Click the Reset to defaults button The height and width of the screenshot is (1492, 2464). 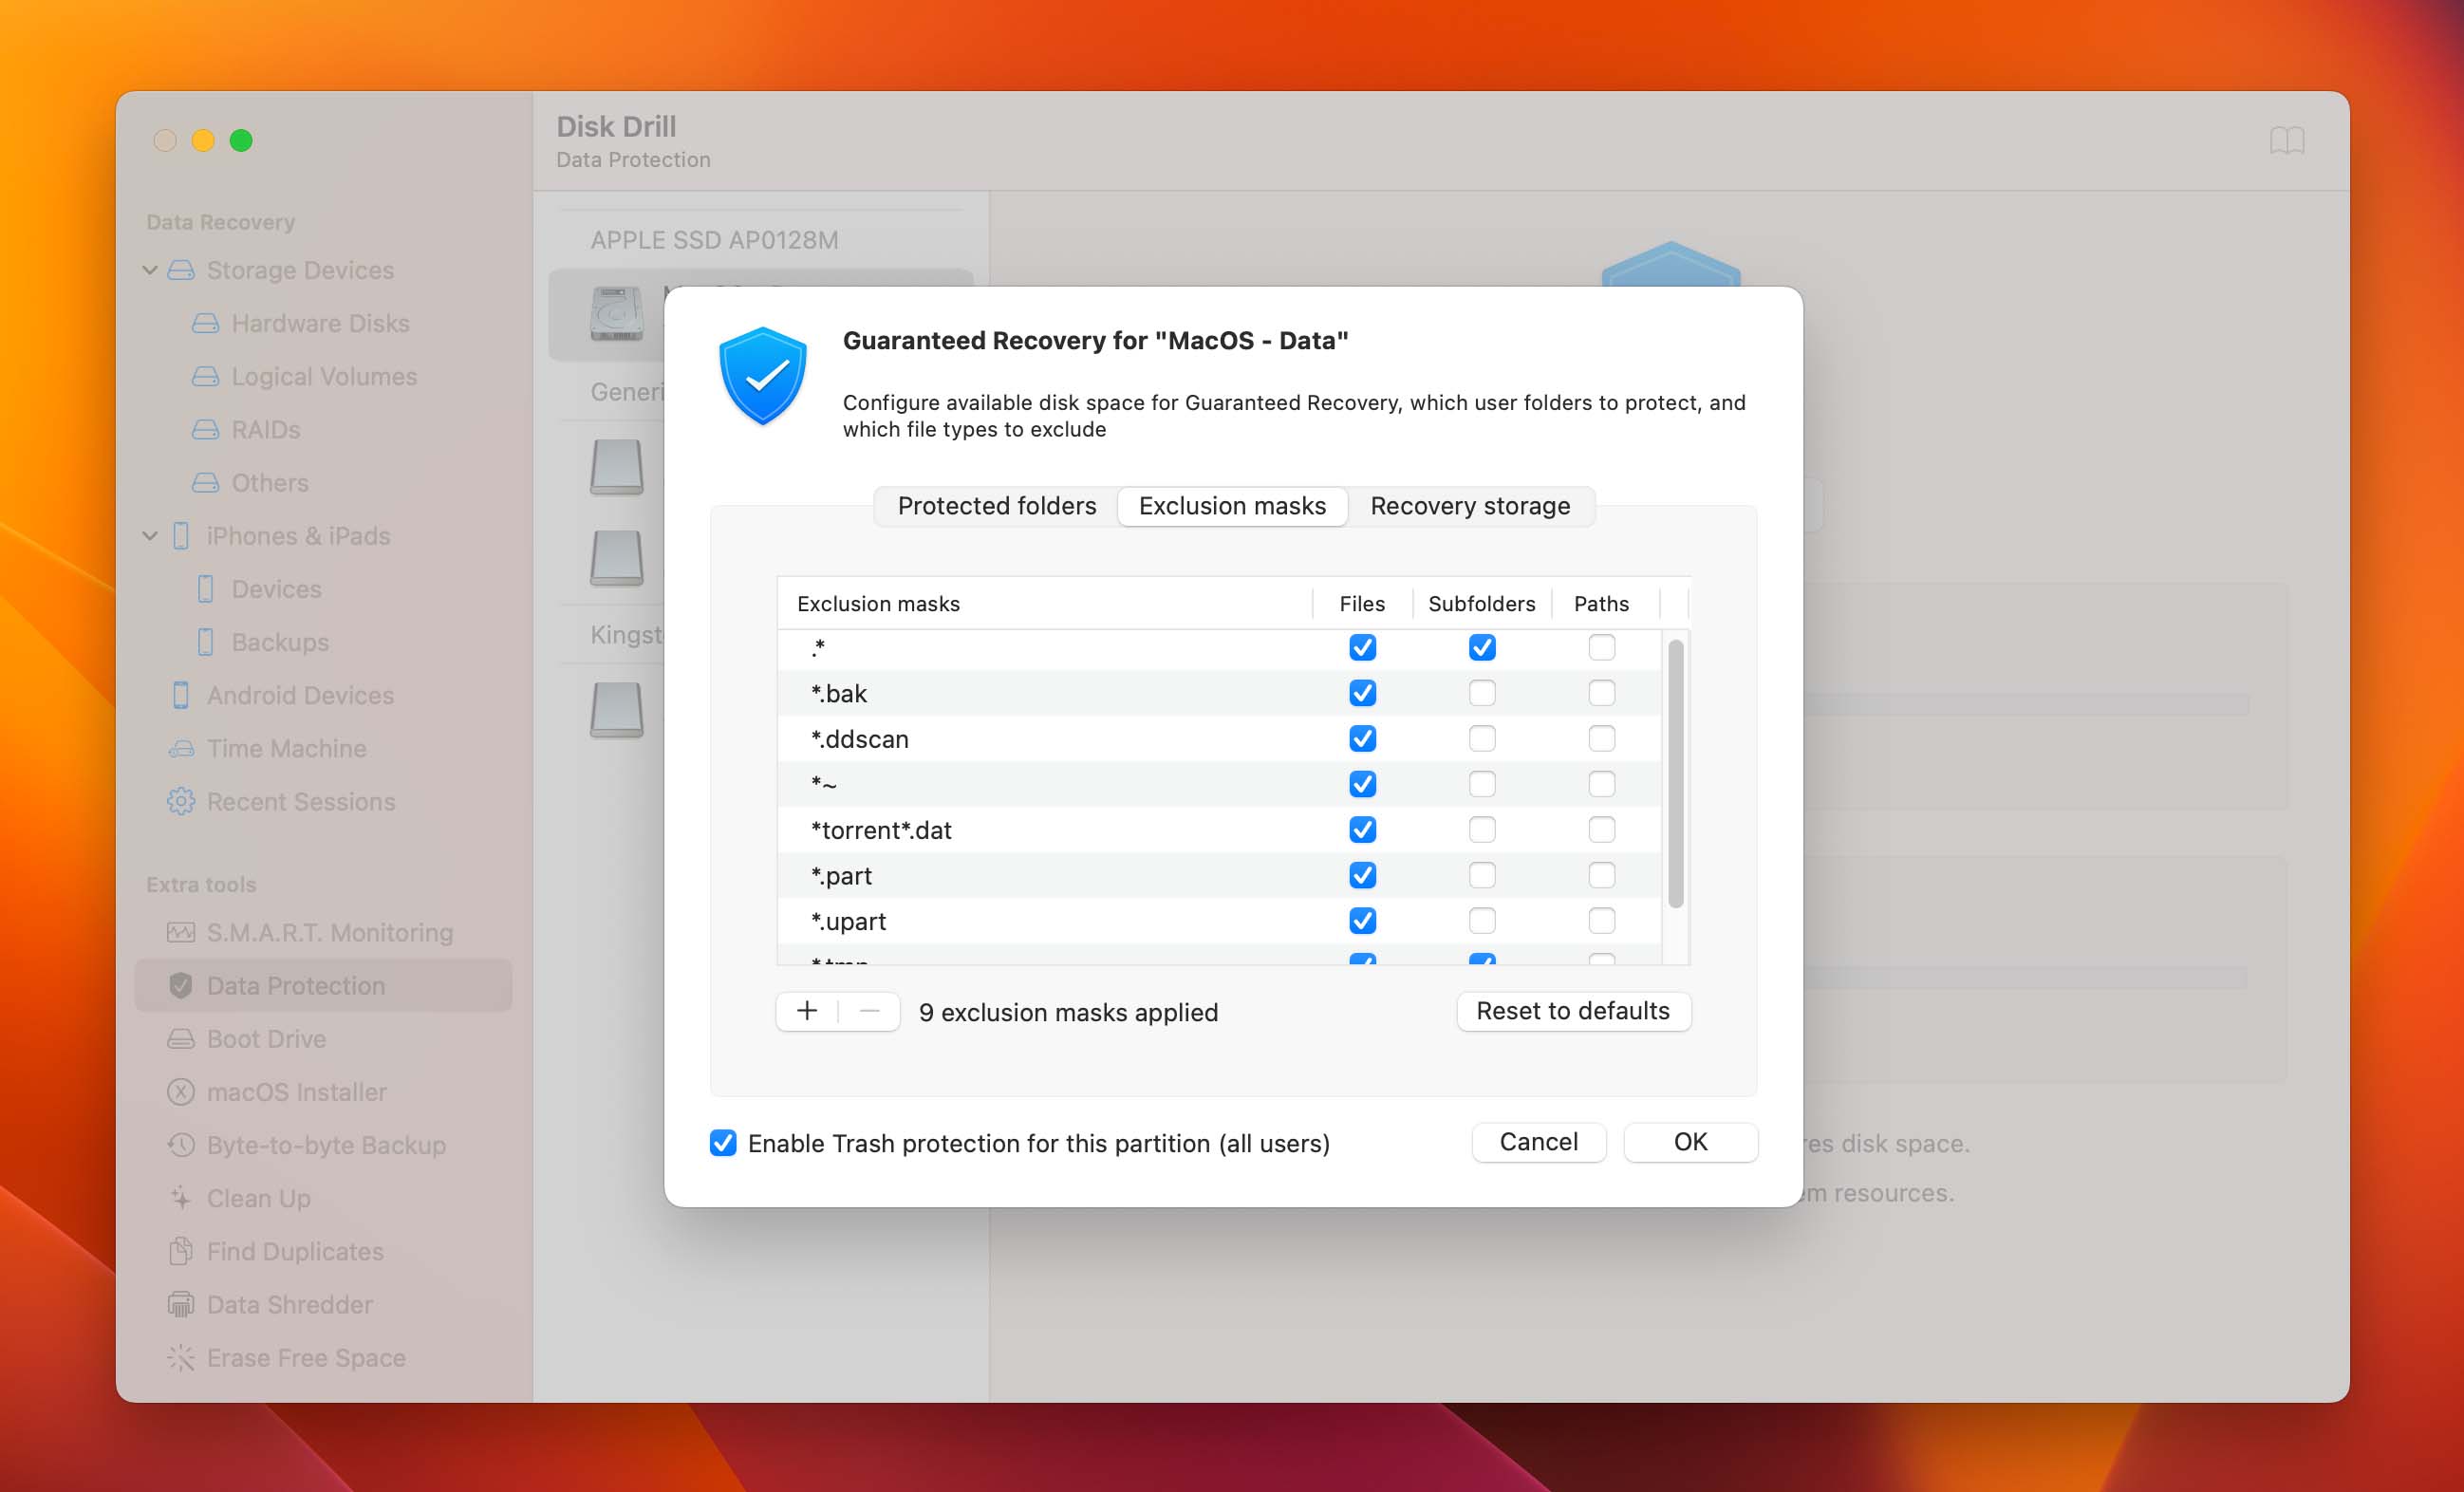point(1572,1010)
